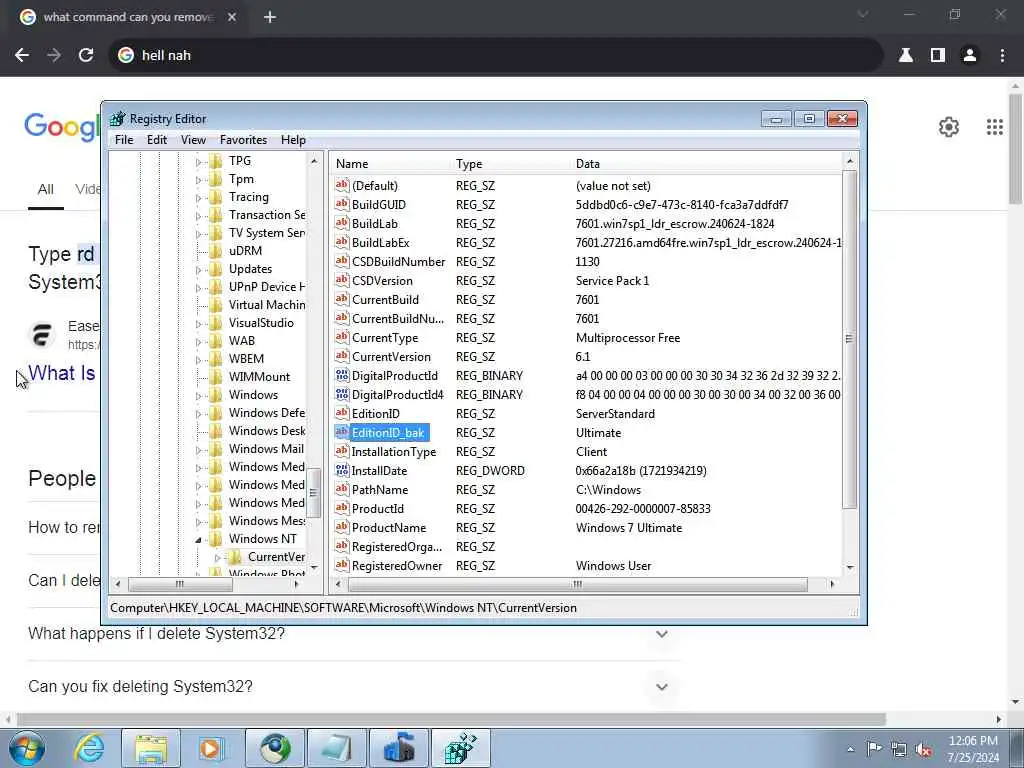
Task: Click the TPG folder icon in tree
Action: click(x=216, y=161)
